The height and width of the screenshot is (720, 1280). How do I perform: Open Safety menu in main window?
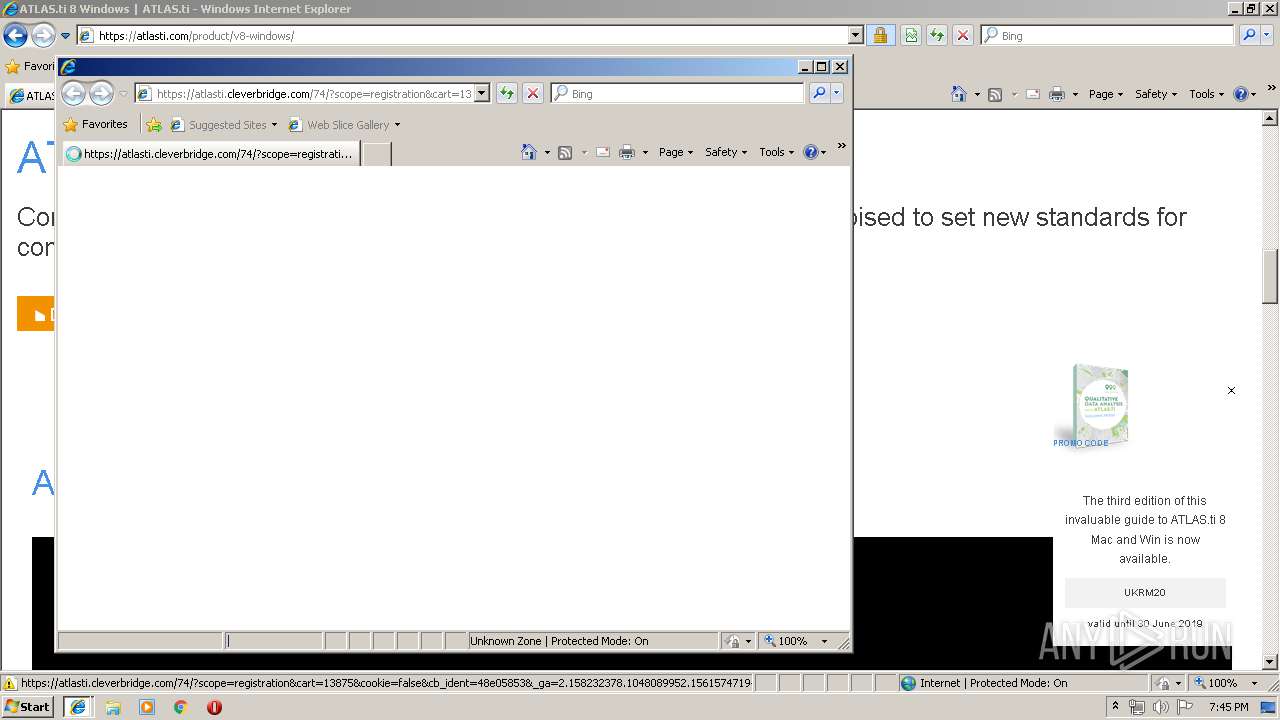(1156, 94)
